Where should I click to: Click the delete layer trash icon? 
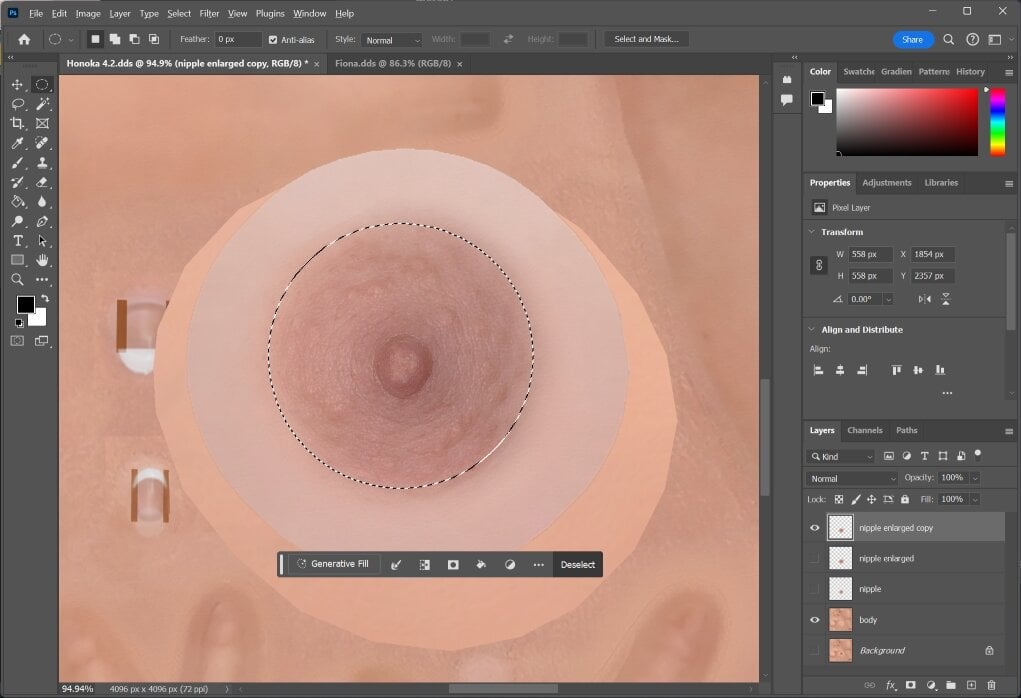(x=991, y=685)
